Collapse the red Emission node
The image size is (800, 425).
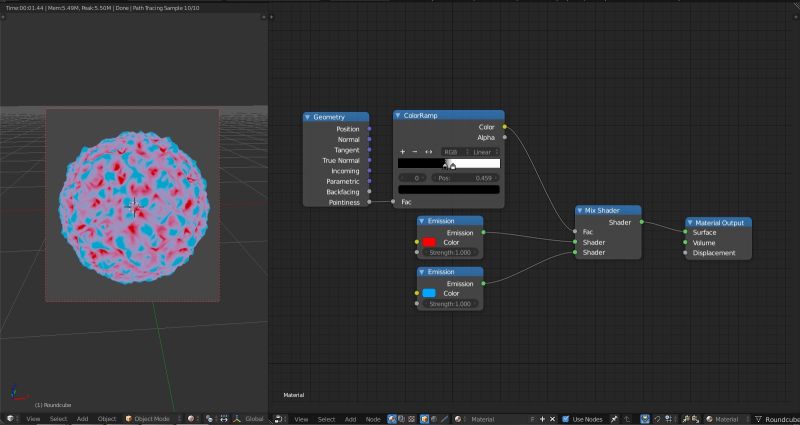pyautogui.click(x=422, y=221)
